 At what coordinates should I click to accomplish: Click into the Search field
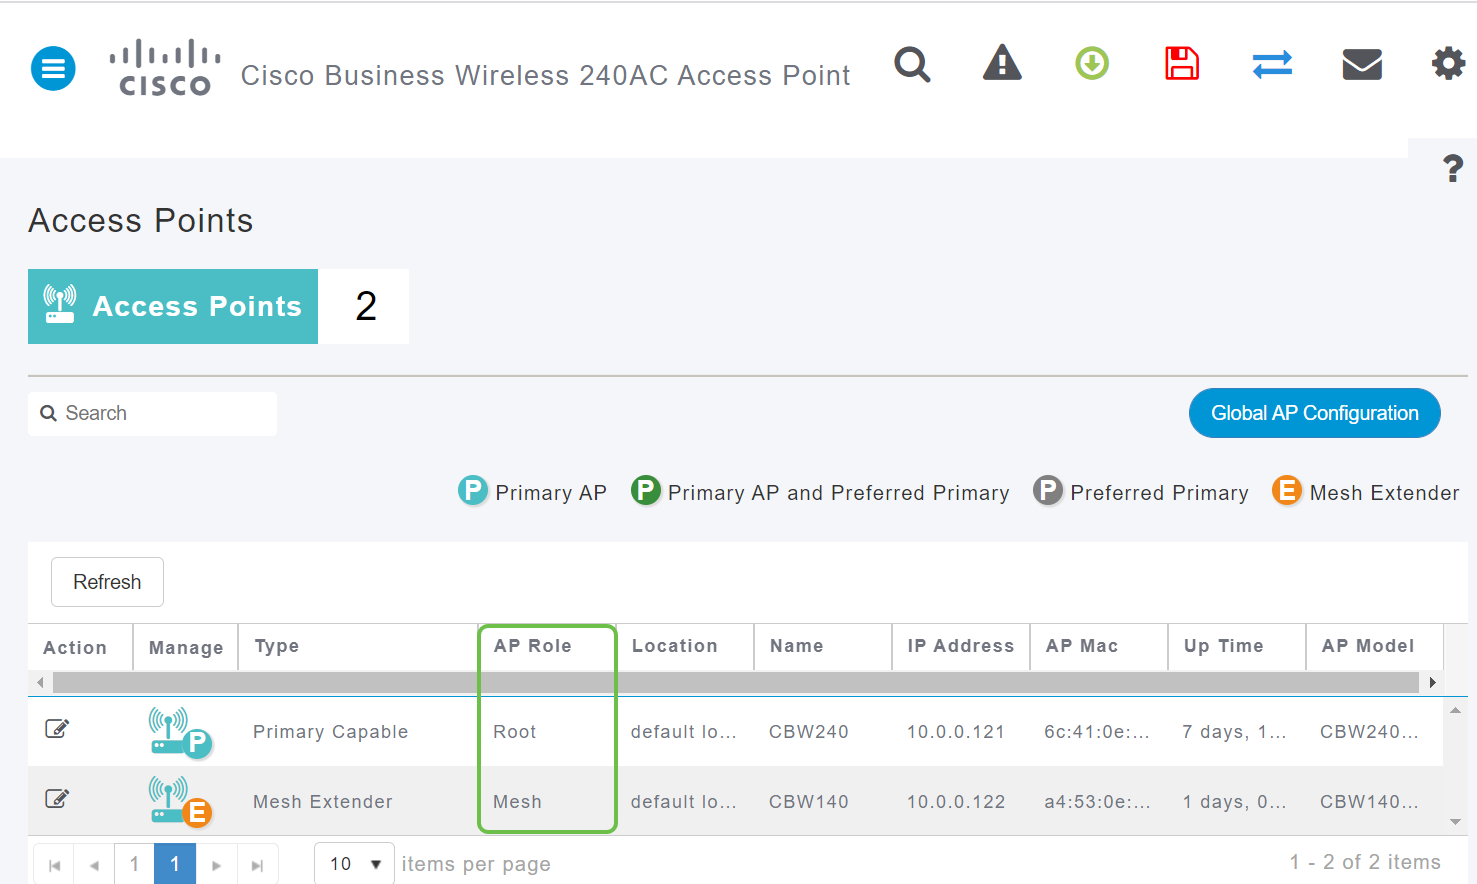(x=152, y=414)
